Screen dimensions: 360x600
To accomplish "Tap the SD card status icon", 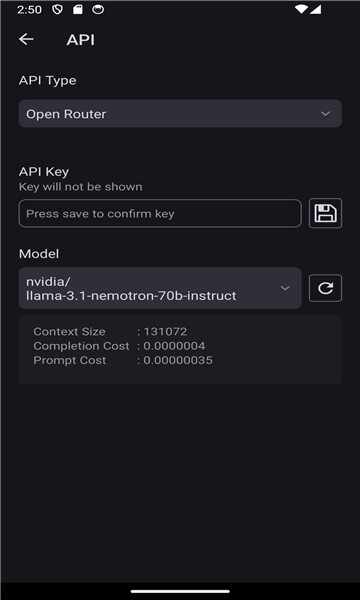I will pyautogui.click(x=78, y=10).
